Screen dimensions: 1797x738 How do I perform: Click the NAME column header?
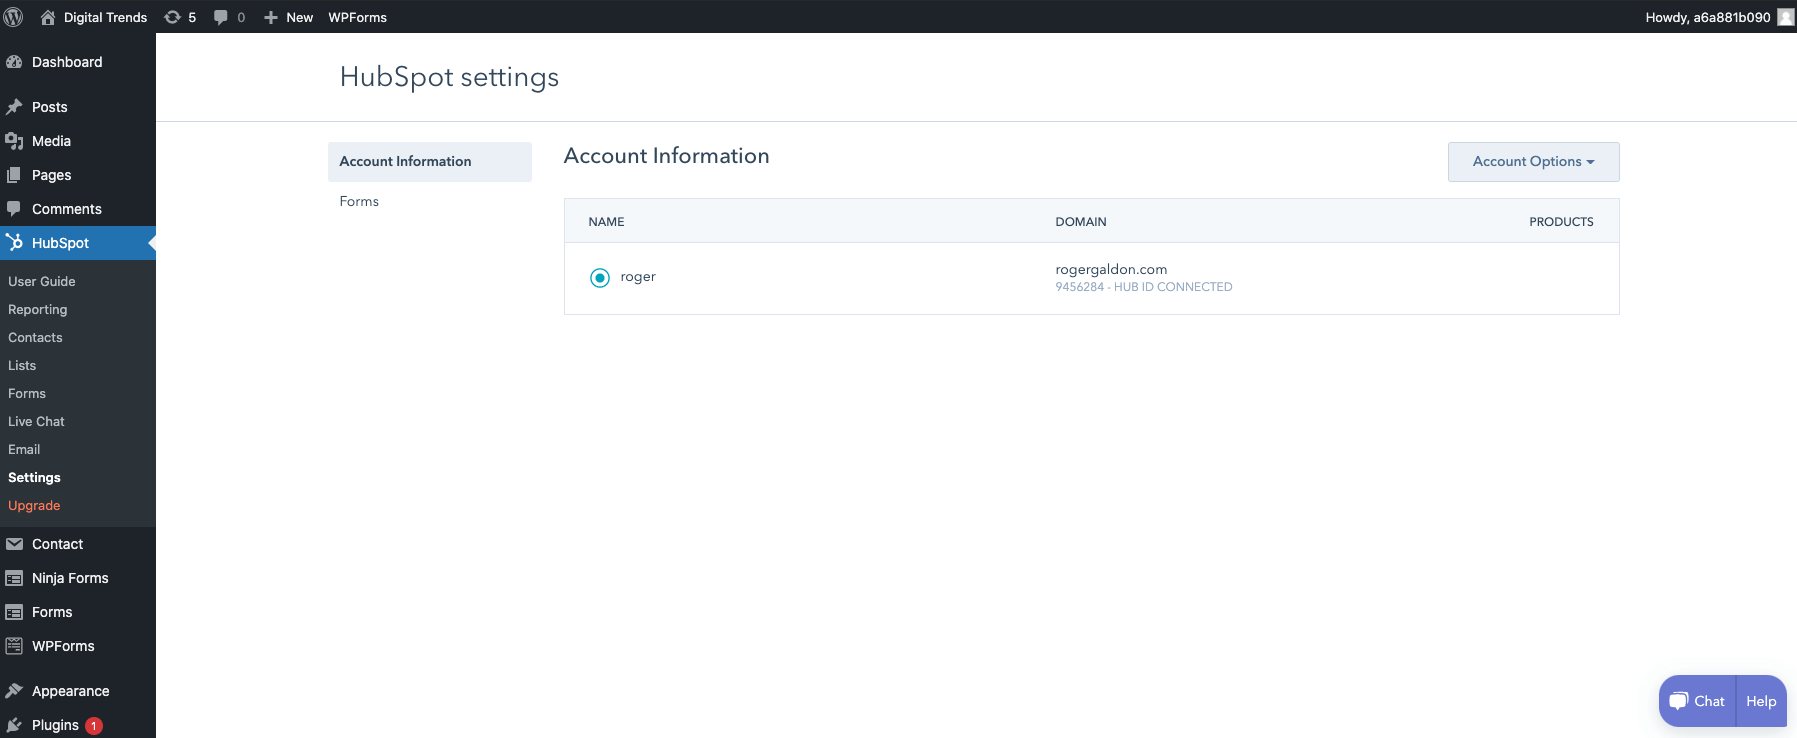click(x=606, y=222)
